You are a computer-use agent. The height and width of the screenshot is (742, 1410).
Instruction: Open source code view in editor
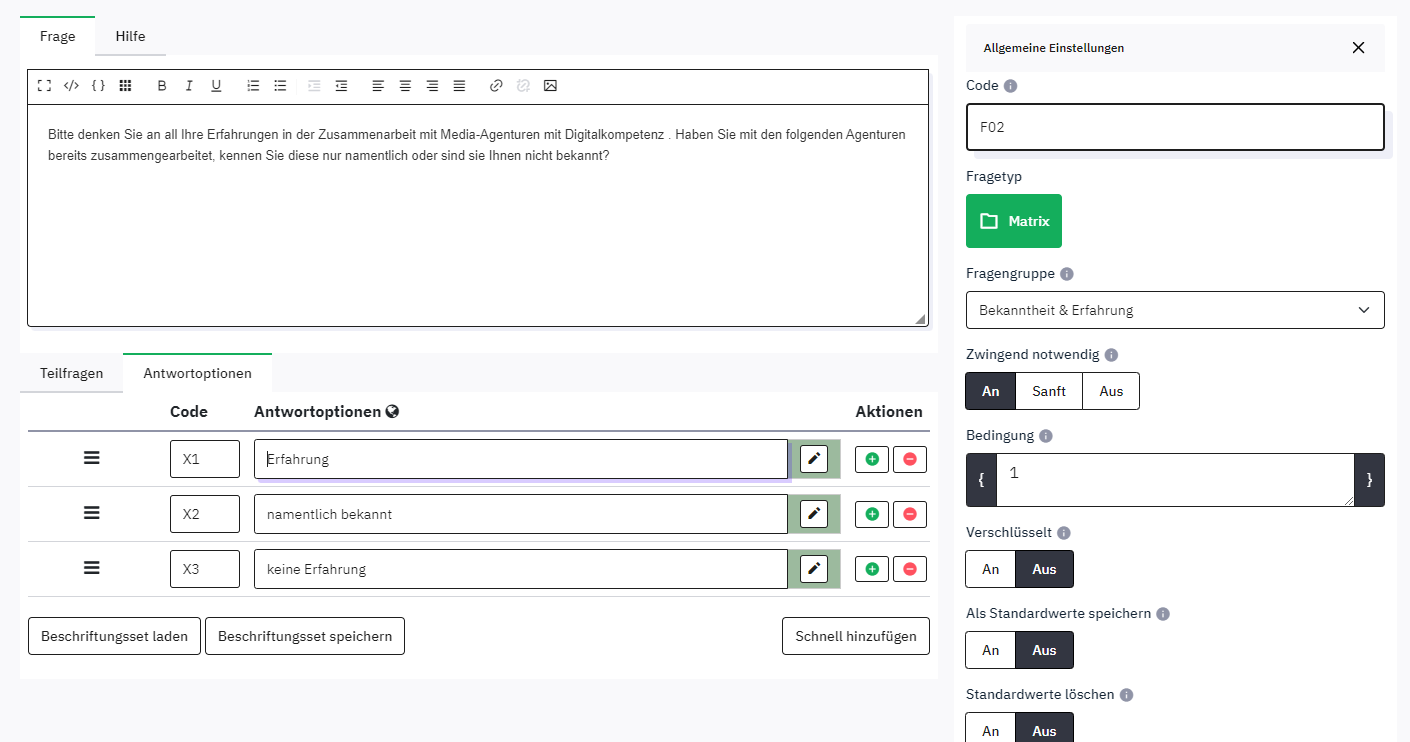click(71, 86)
